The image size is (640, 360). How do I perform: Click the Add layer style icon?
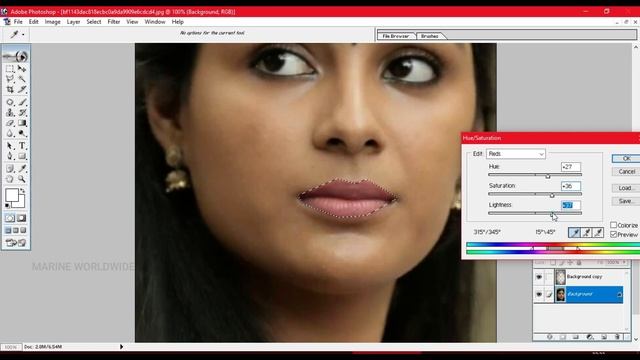(x=550, y=337)
